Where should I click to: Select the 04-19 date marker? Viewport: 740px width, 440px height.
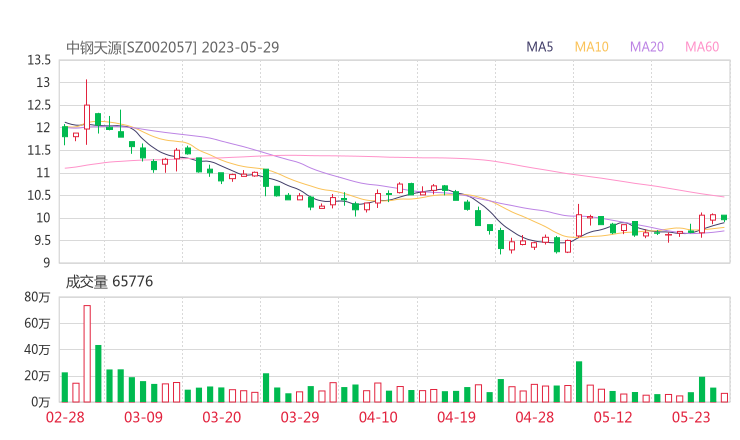458,418
